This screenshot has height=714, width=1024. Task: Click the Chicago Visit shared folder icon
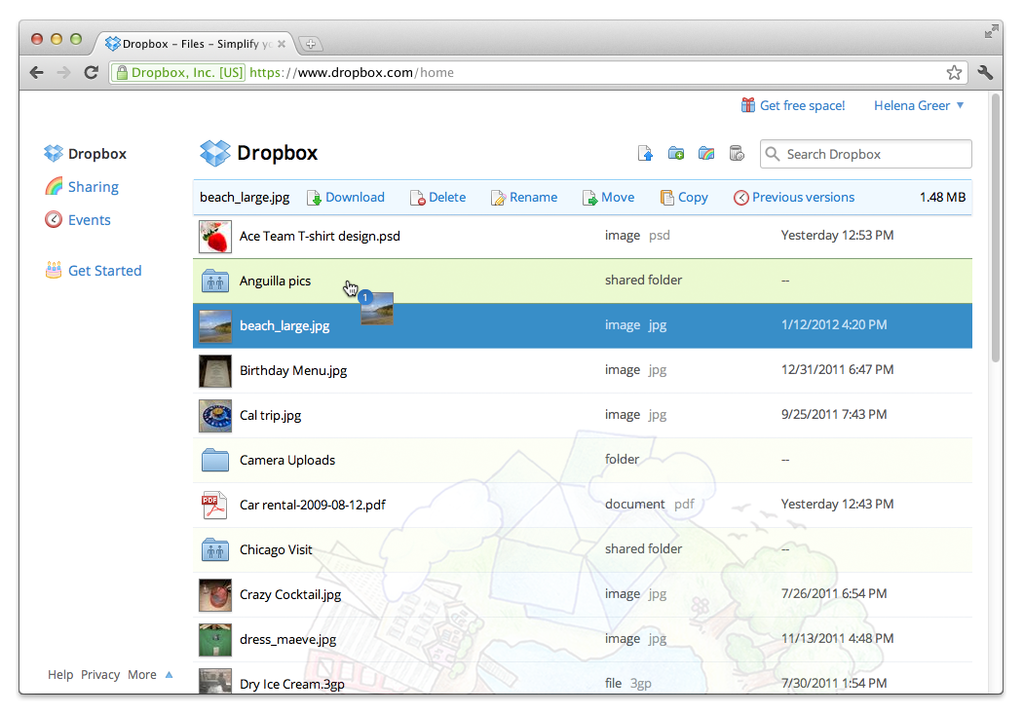pos(215,550)
